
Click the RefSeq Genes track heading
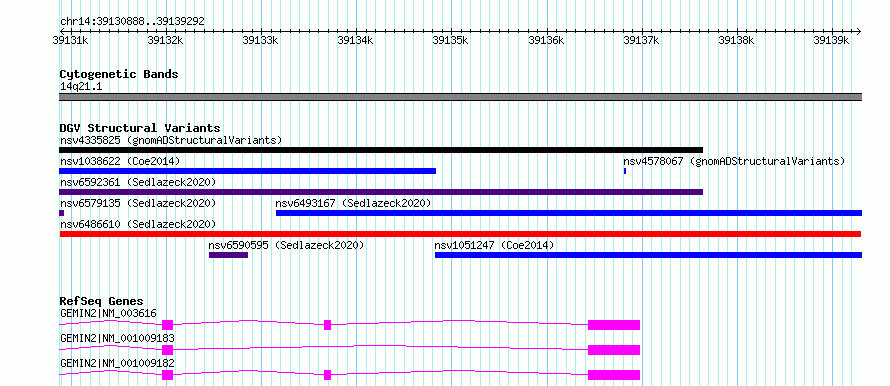102,301
